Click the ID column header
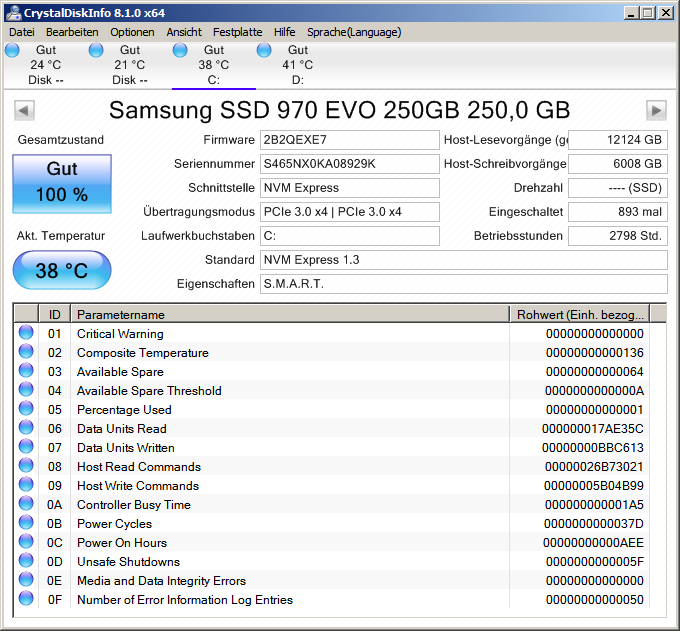This screenshot has height=631, width=680. click(x=55, y=314)
